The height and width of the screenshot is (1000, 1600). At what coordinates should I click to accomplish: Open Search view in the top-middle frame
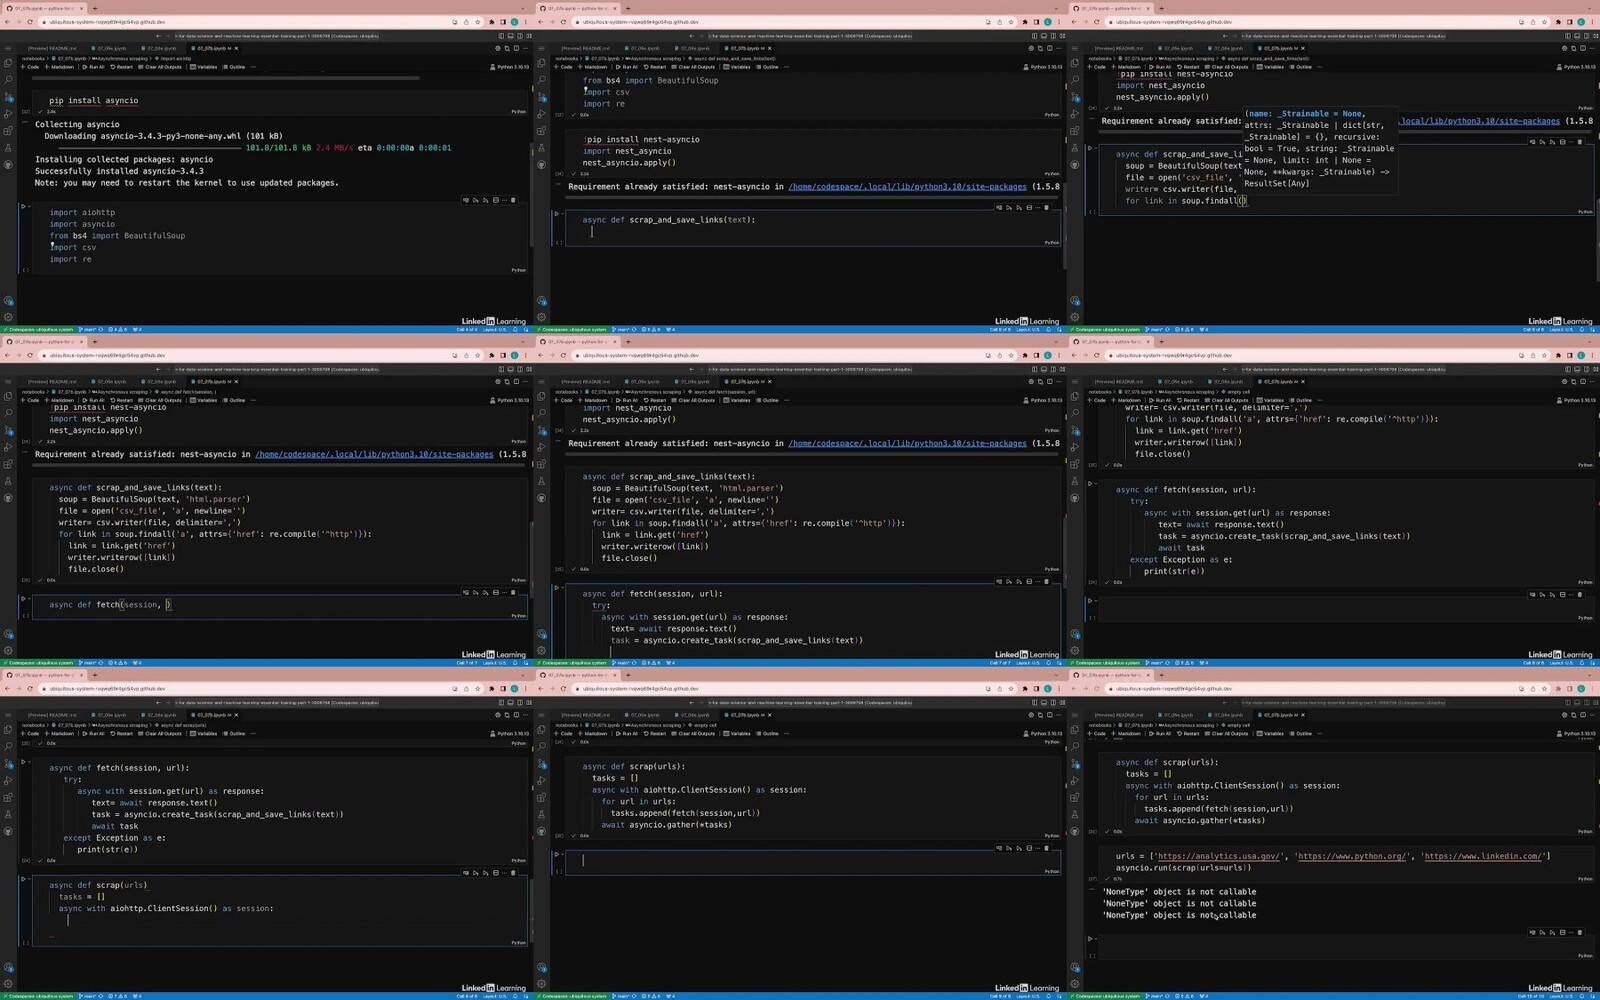542,80
